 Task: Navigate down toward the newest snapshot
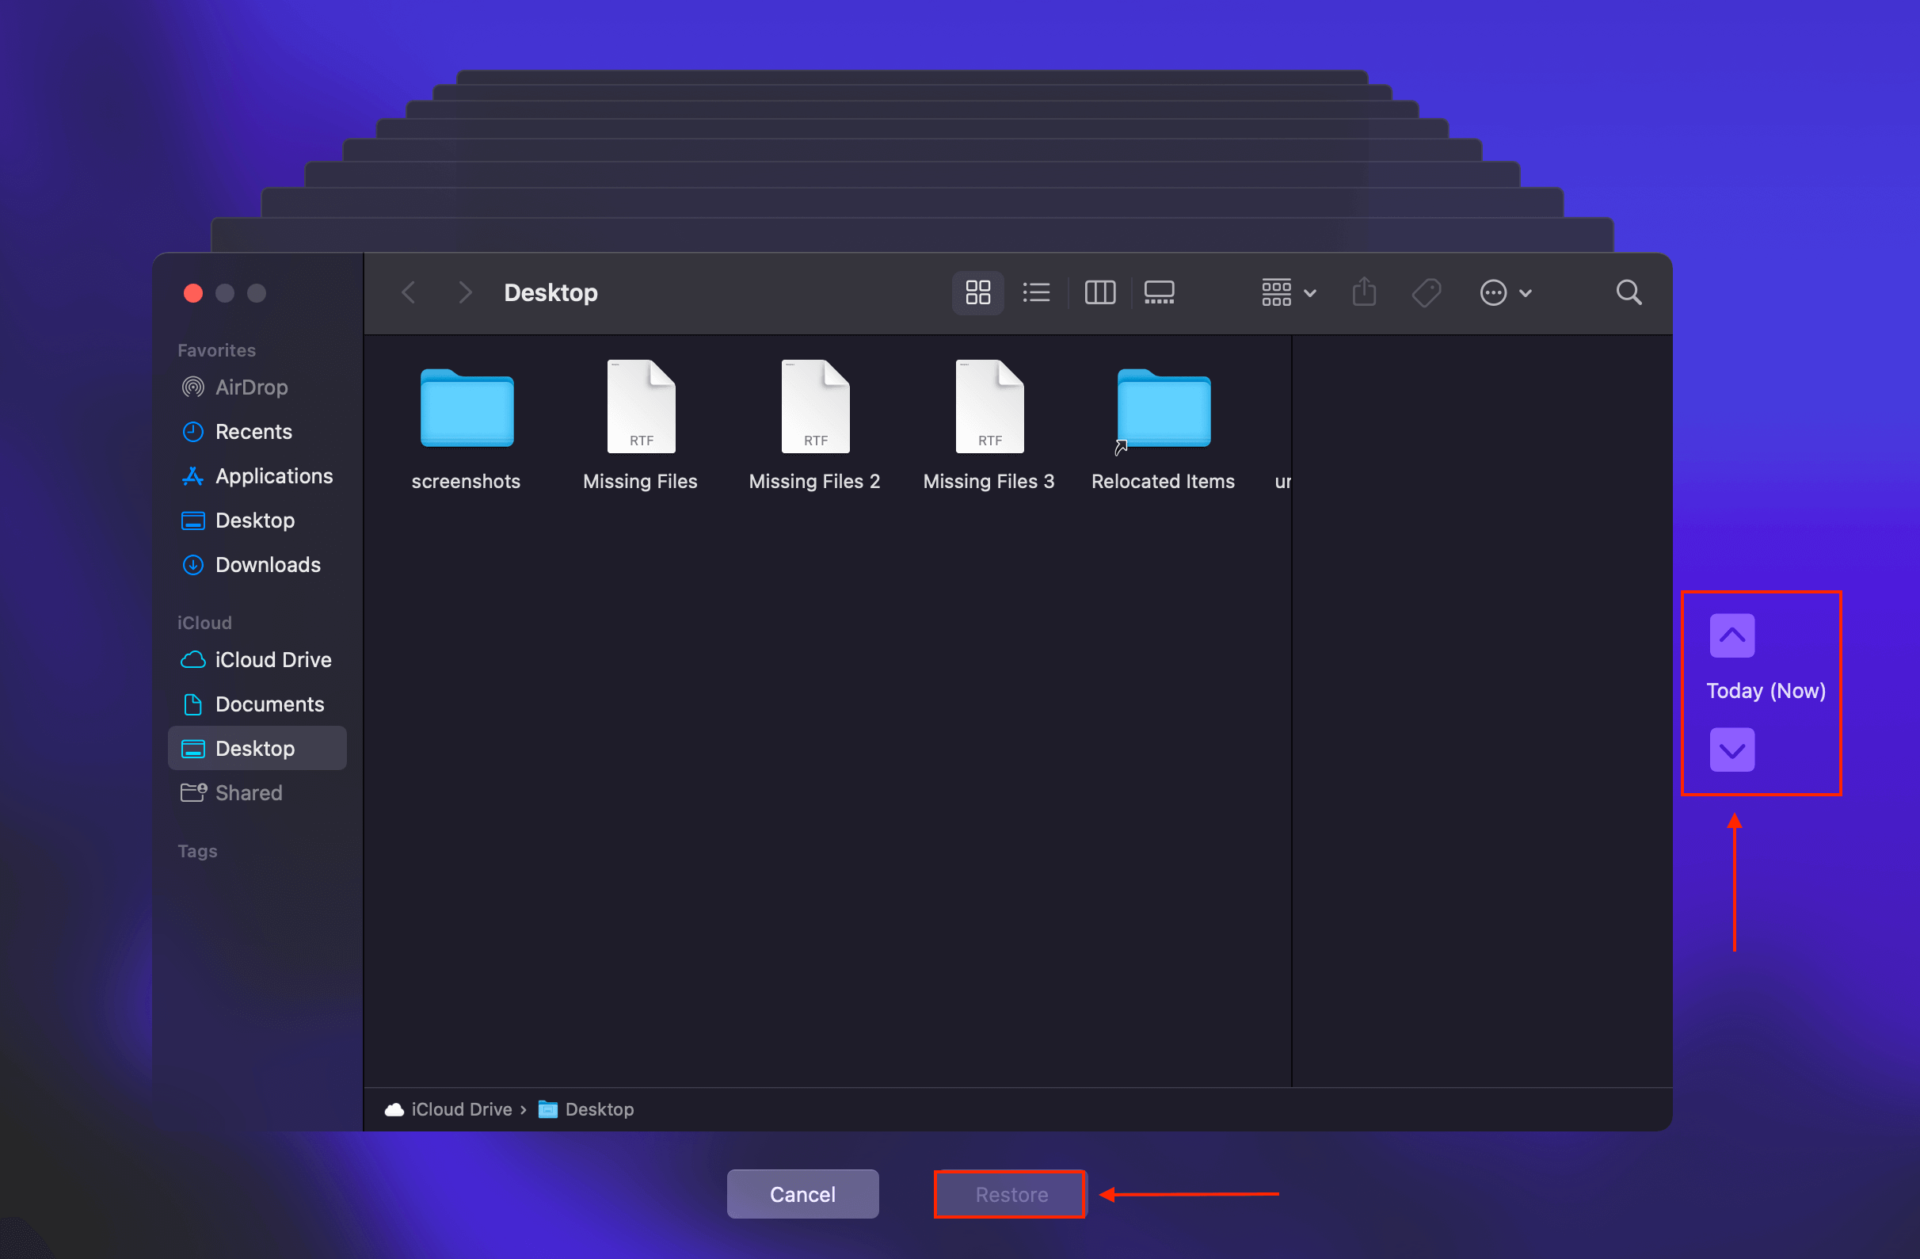[x=1731, y=750]
